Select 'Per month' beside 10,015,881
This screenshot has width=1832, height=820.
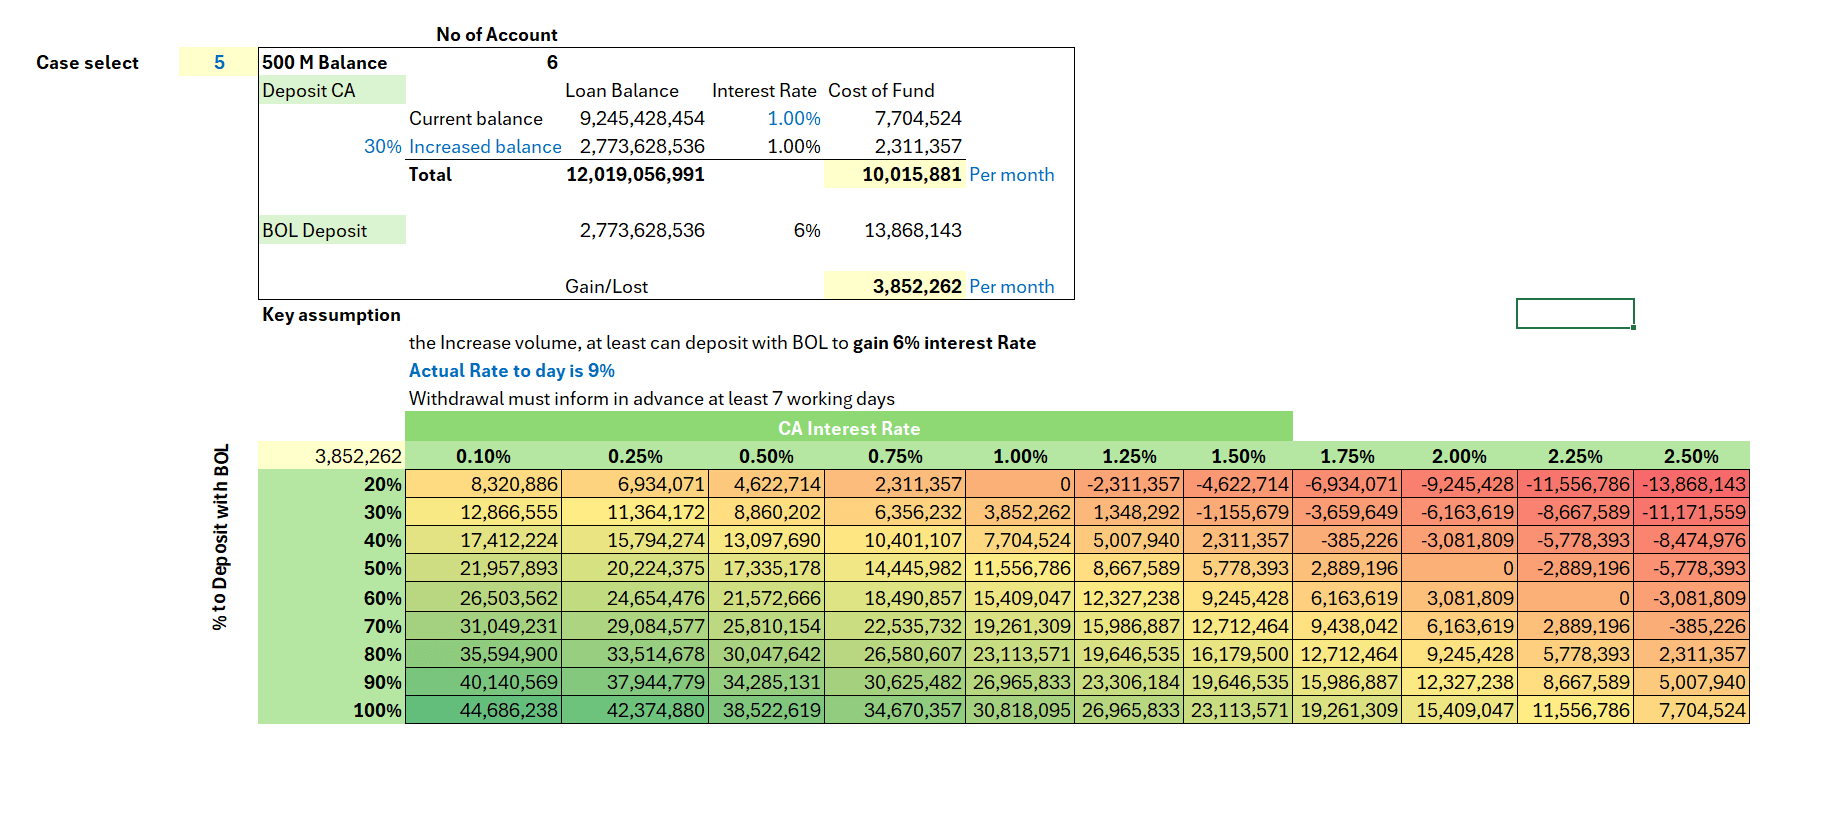coord(1011,174)
